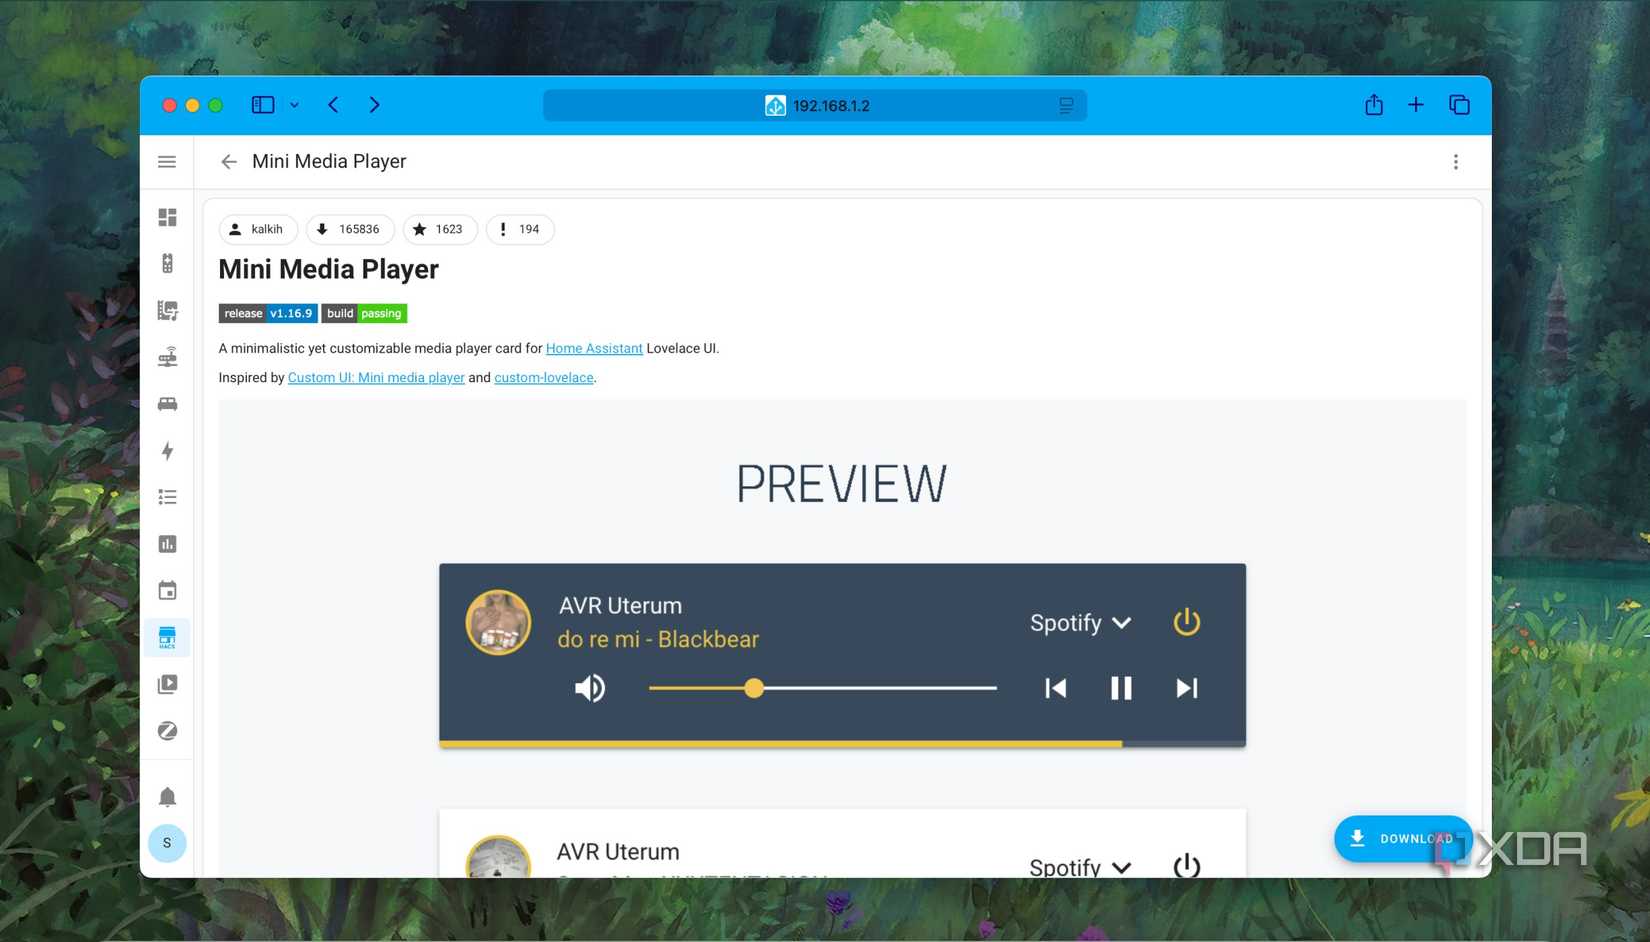The height and width of the screenshot is (942, 1650).
Task: Open the Spotify source dropdown
Action: point(1080,622)
